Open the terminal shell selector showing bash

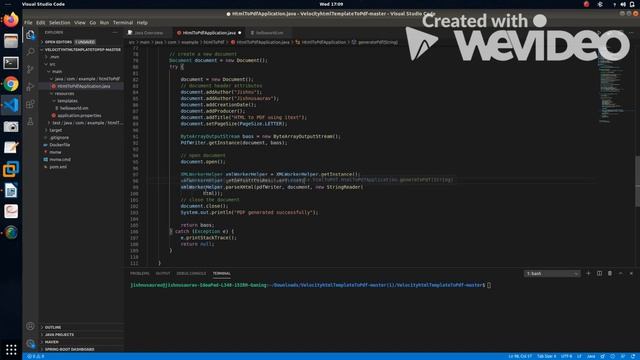pyautogui.click(x=551, y=273)
